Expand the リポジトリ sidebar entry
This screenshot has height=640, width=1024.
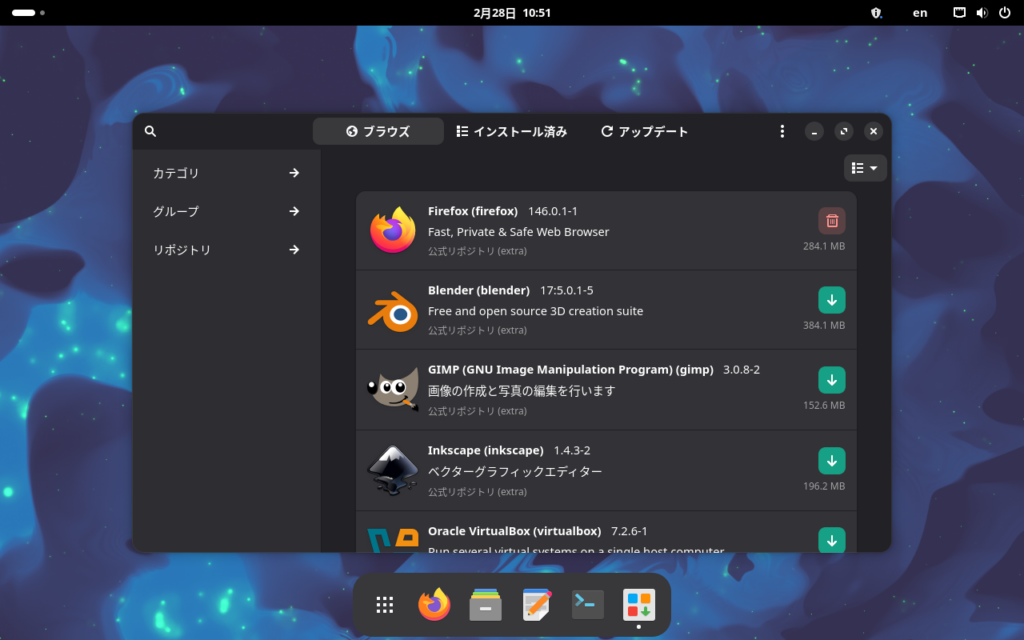[225, 250]
